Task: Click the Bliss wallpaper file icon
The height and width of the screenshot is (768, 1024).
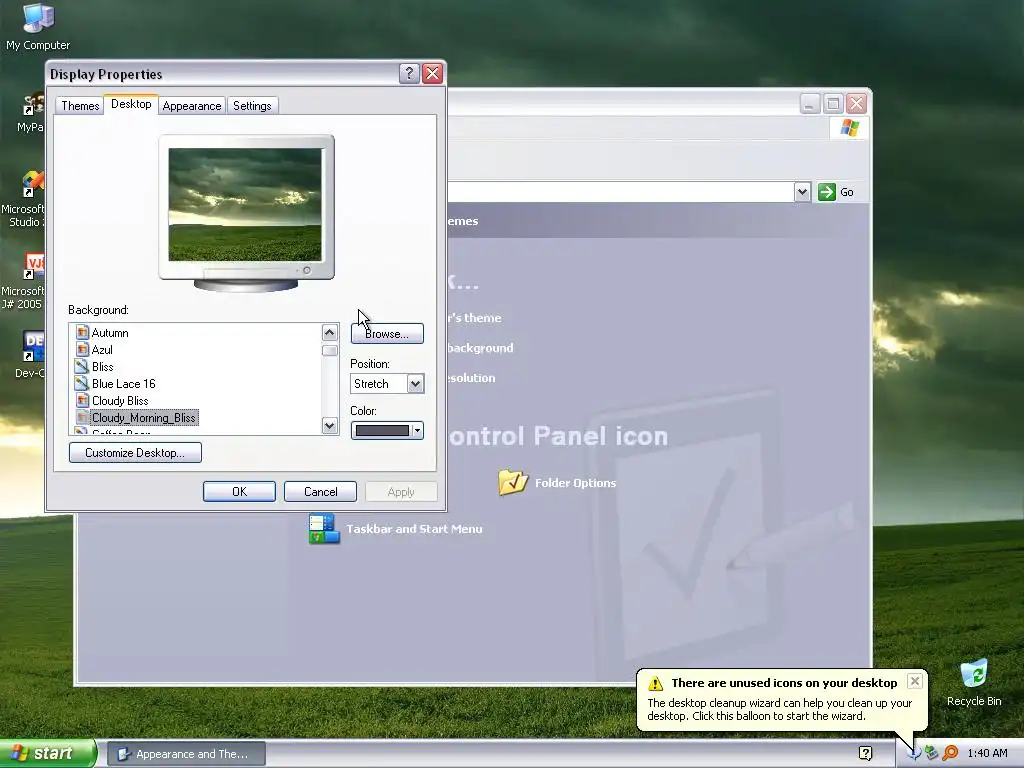Action: click(x=82, y=366)
